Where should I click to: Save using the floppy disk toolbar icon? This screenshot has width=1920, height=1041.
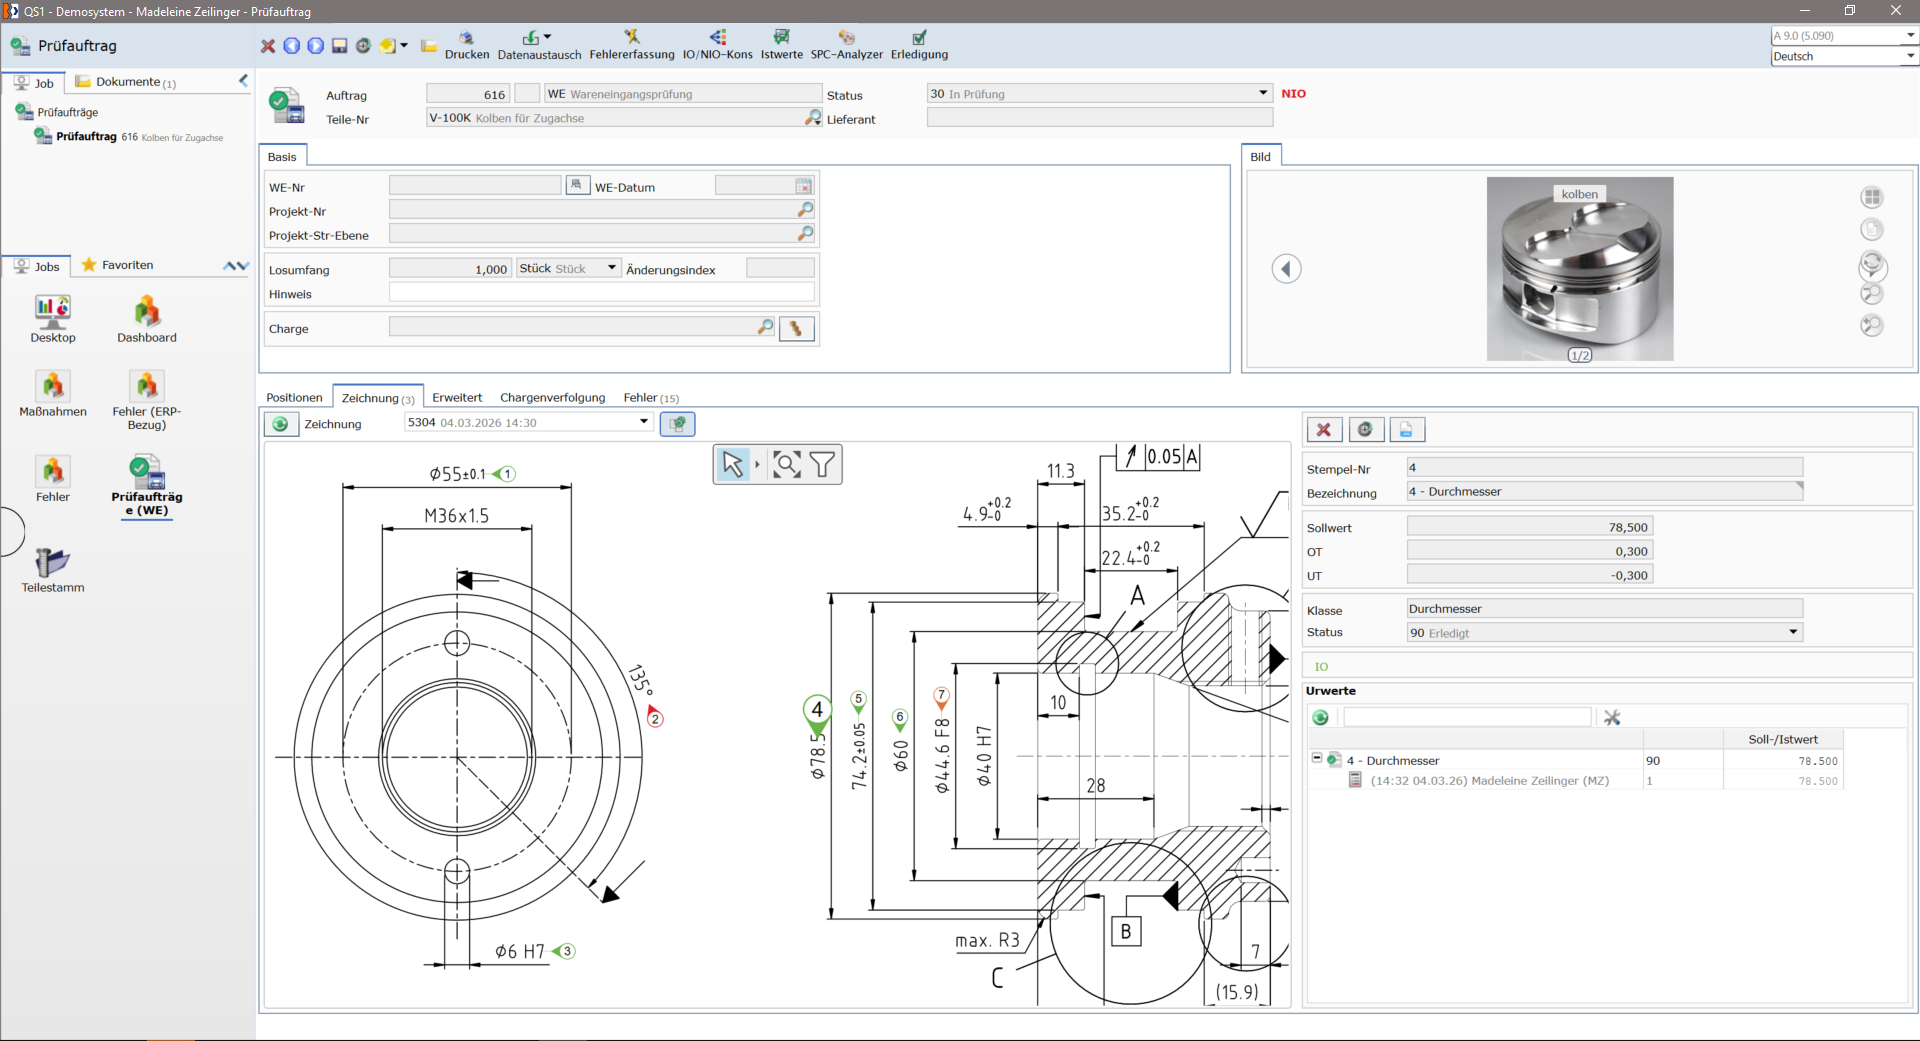click(x=340, y=46)
